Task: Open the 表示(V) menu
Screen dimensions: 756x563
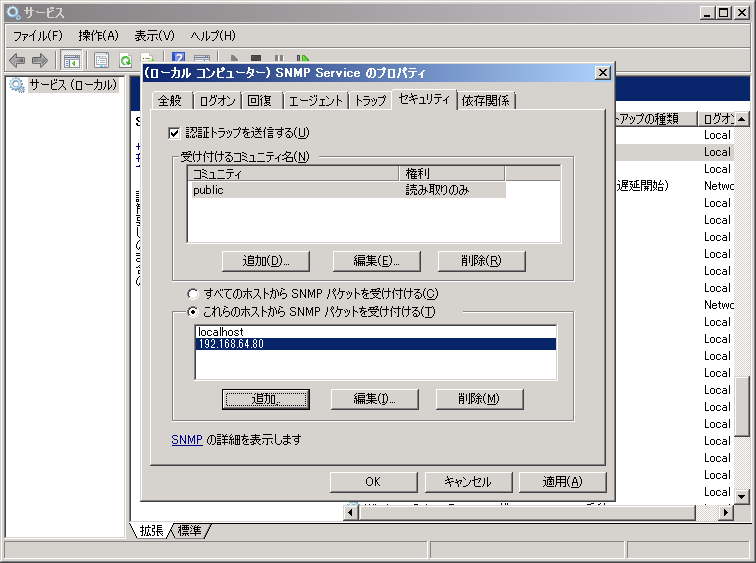Action: (154, 36)
